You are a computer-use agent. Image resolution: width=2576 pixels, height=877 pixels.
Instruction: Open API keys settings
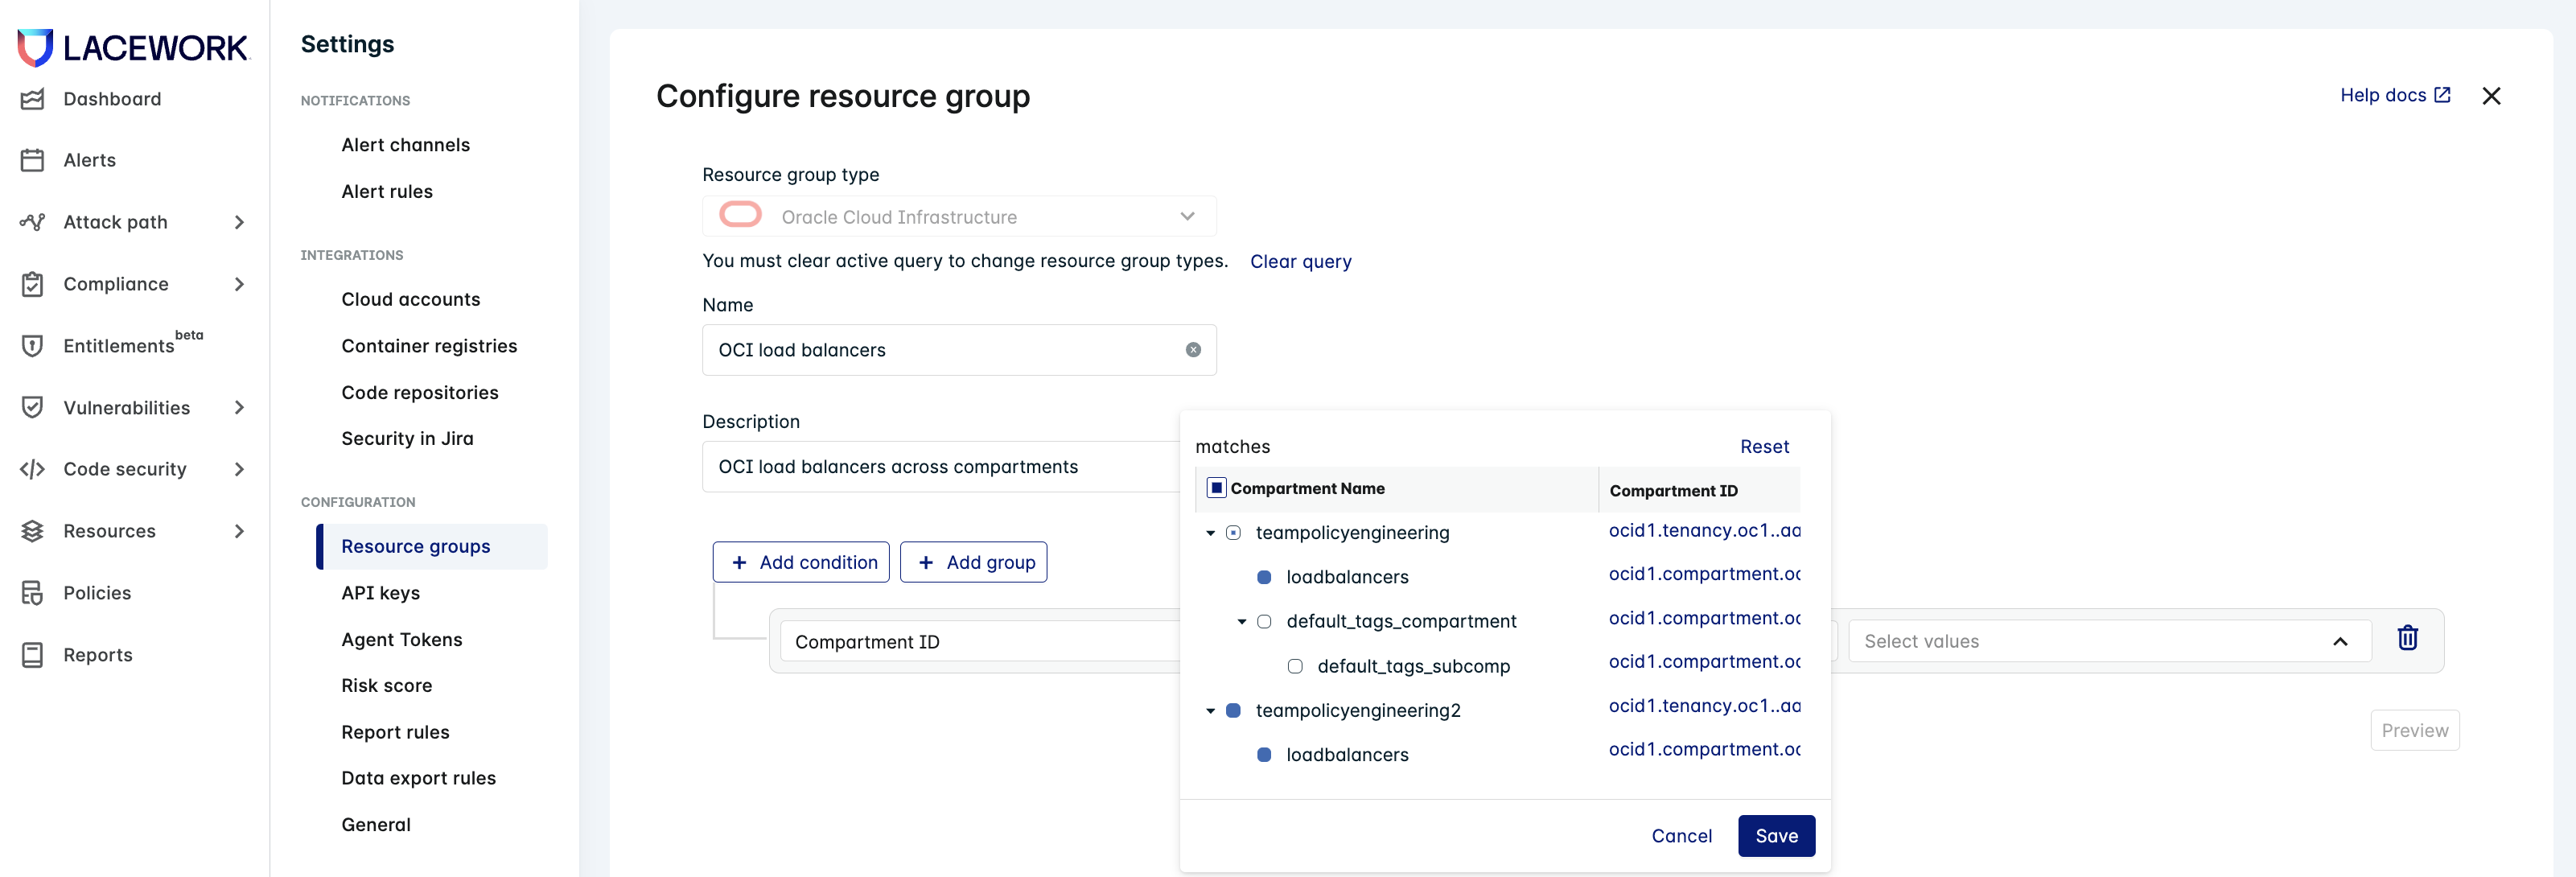(380, 593)
